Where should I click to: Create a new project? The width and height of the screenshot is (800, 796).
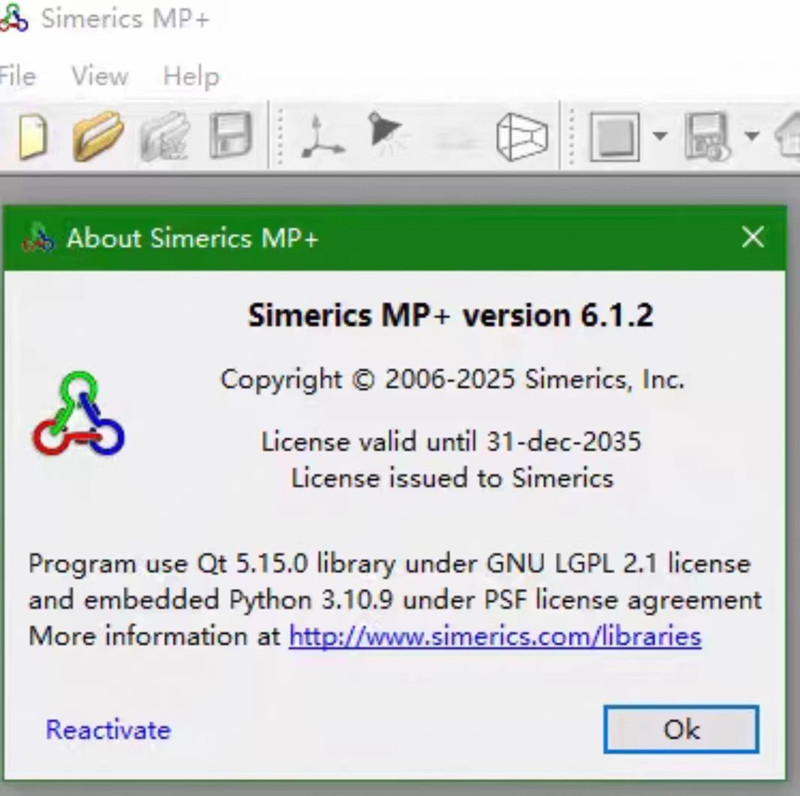click(33, 136)
